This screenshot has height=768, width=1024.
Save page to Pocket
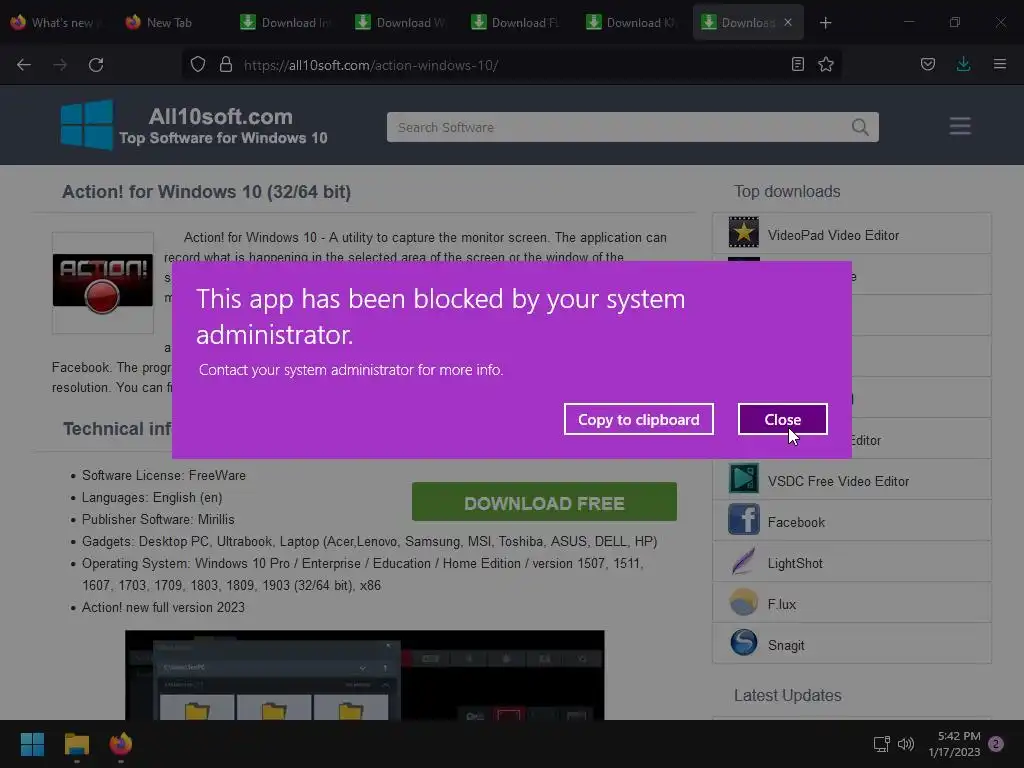coord(928,64)
